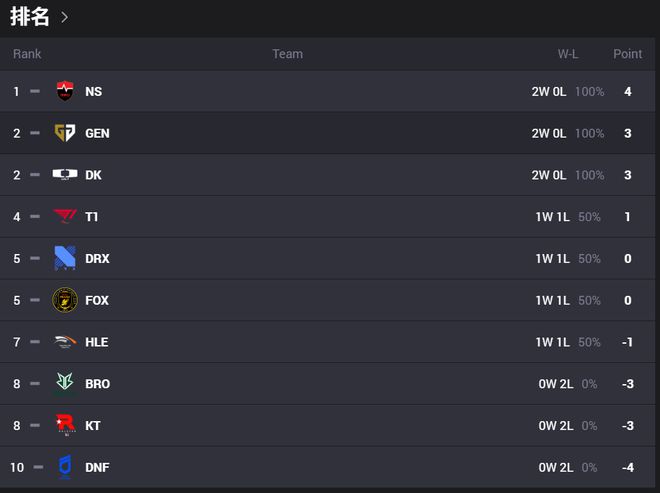Viewport: 660px width, 493px height.
Task: Open the T1 team name link
Action: (91, 217)
